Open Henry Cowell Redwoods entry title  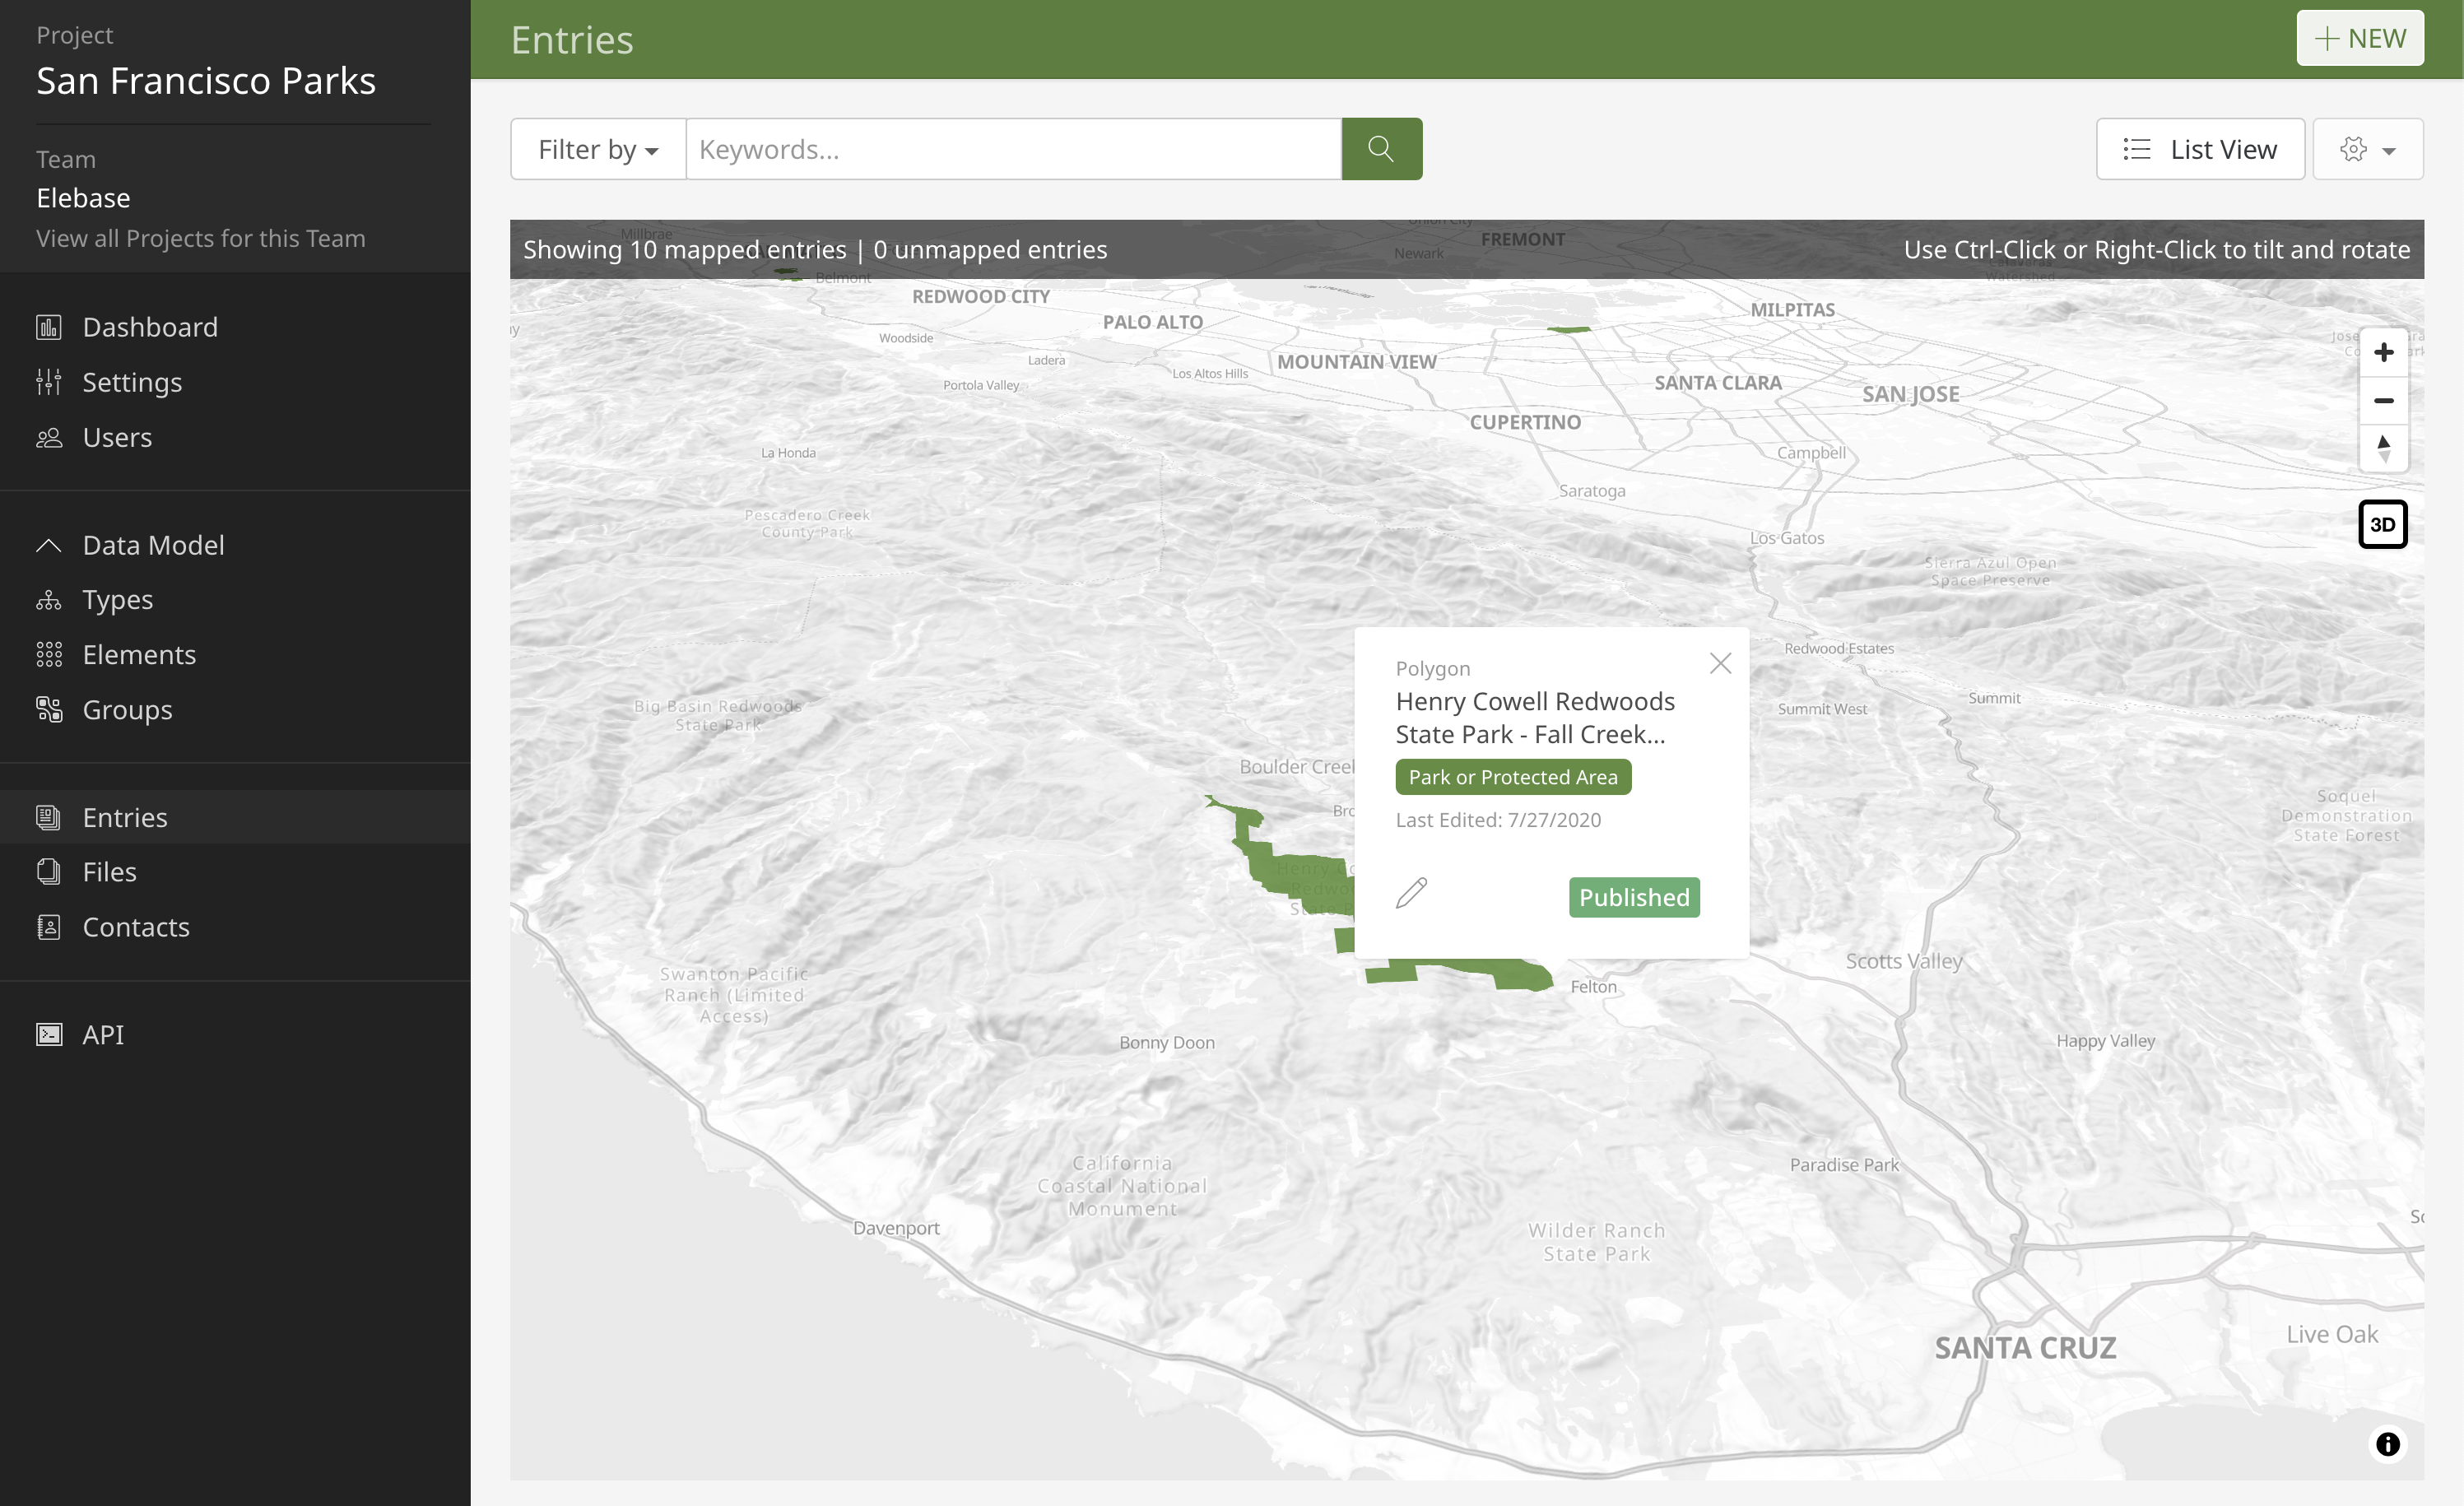(1535, 718)
